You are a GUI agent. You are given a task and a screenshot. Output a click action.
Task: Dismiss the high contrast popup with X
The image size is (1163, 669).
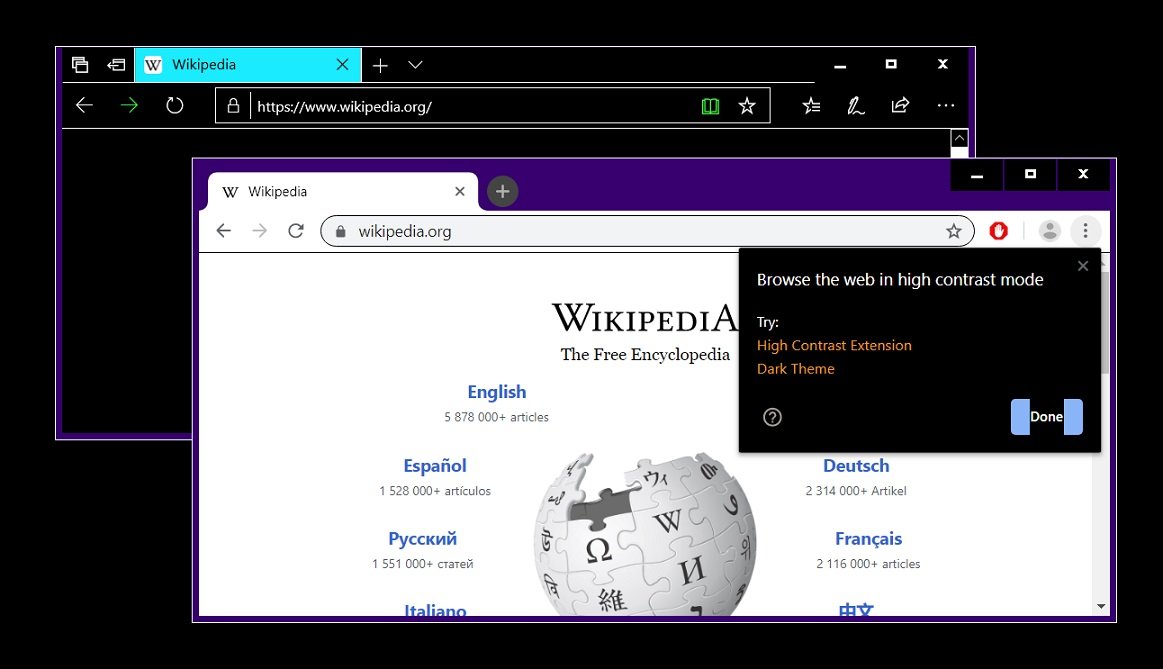point(1082,266)
